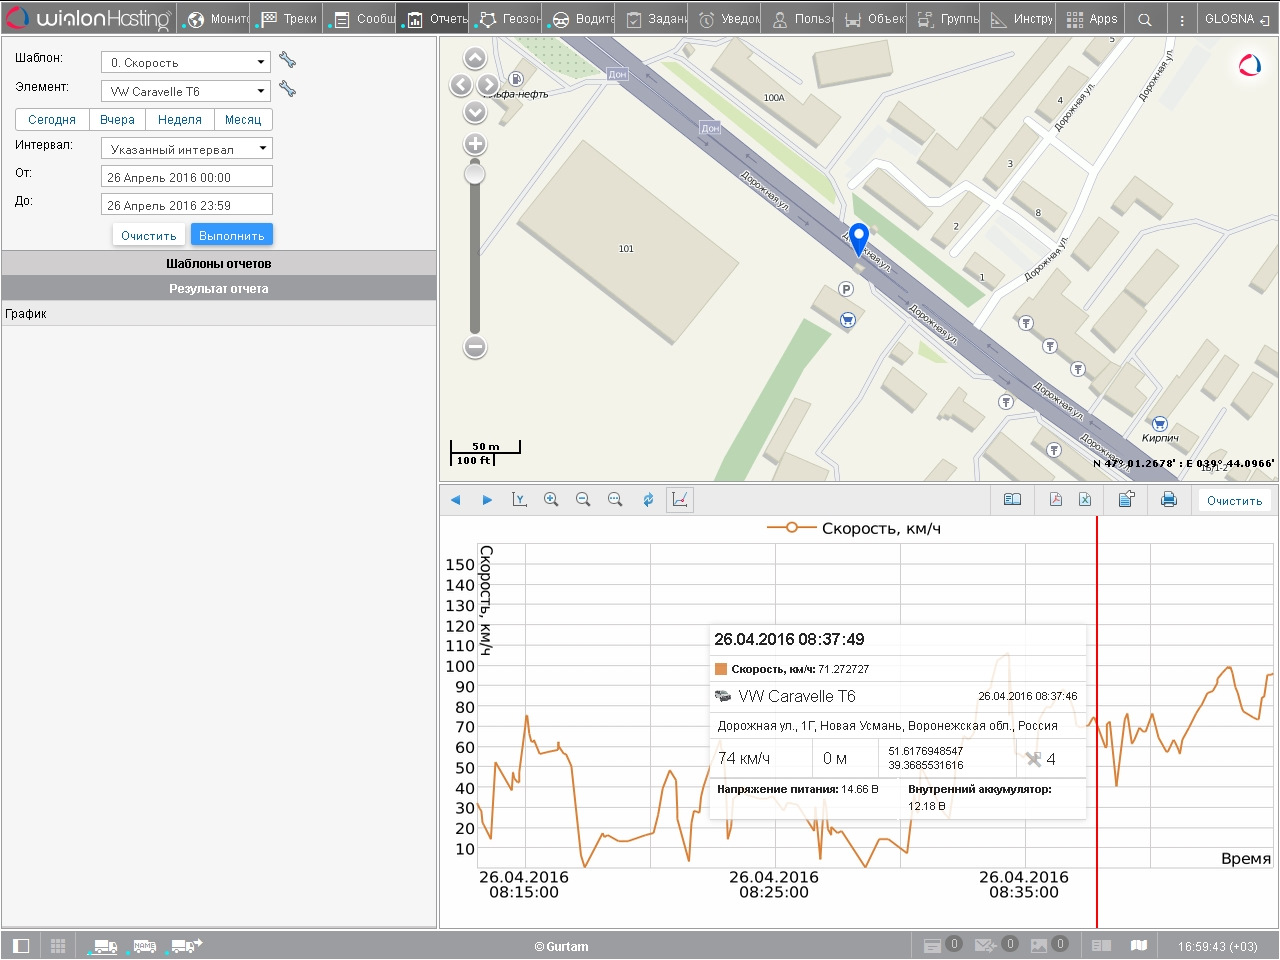The height and width of the screenshot is (960, 1280).
Task: Zoom in the map with the plus
Action: click(x=475, y=144)
